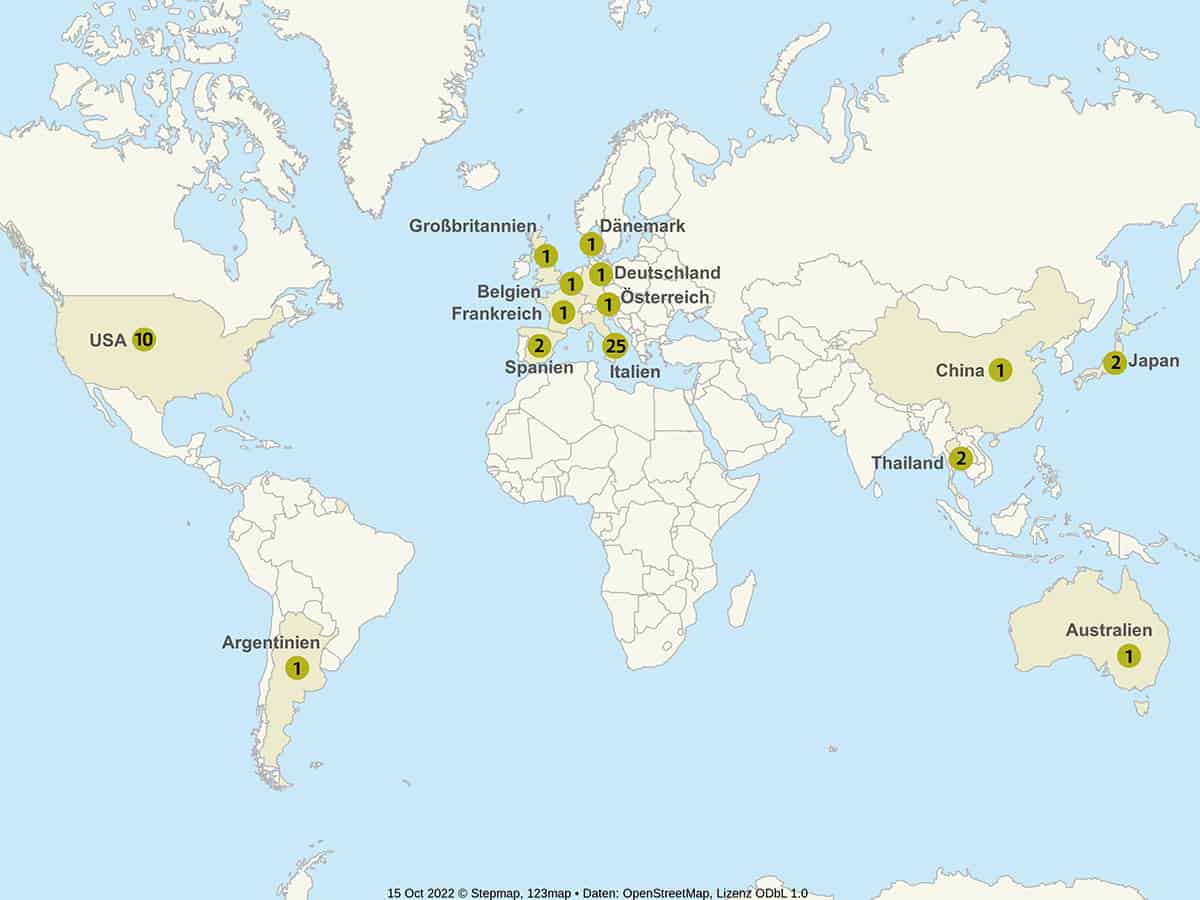Click the Stepmap copyright credit

pos(483,893)
